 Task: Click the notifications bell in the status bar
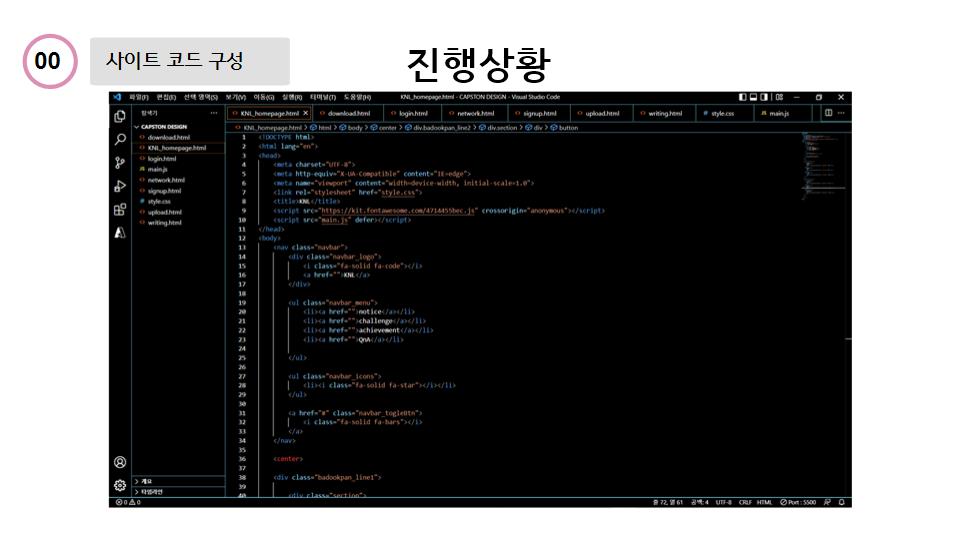[x=841, y=502]
